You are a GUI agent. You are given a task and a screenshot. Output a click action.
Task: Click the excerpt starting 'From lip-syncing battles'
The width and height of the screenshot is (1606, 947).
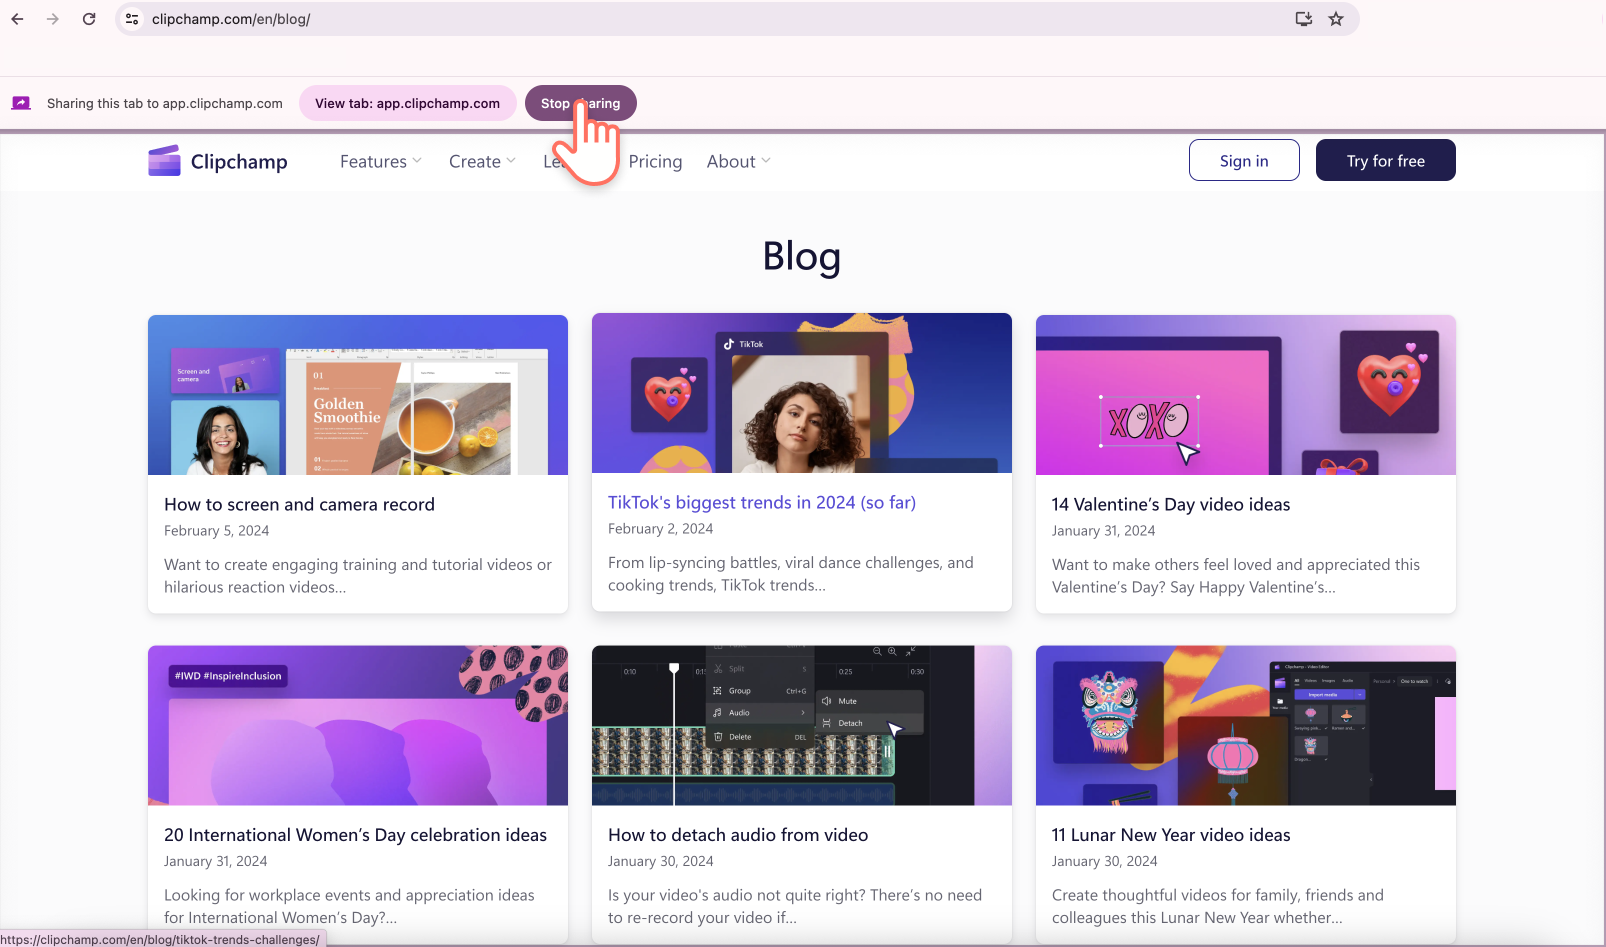pyautogui.click(x=791, y=574)
